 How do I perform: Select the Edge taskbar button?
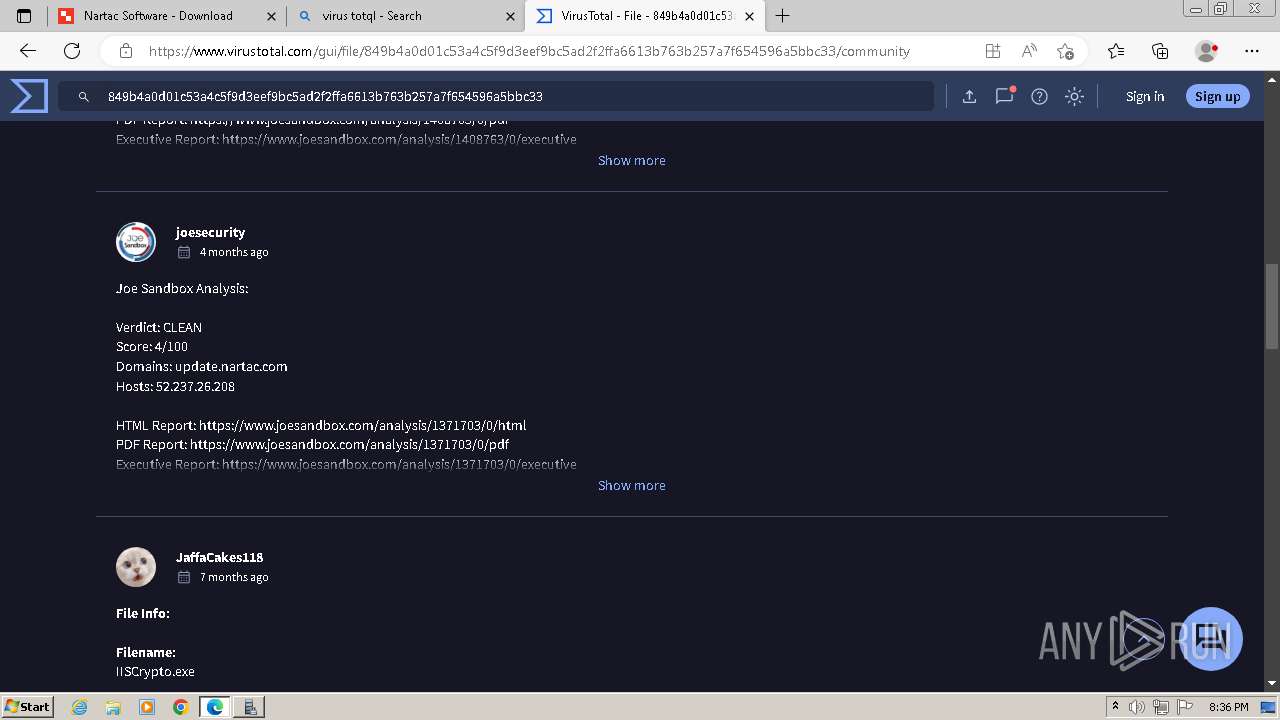(215, 707)
